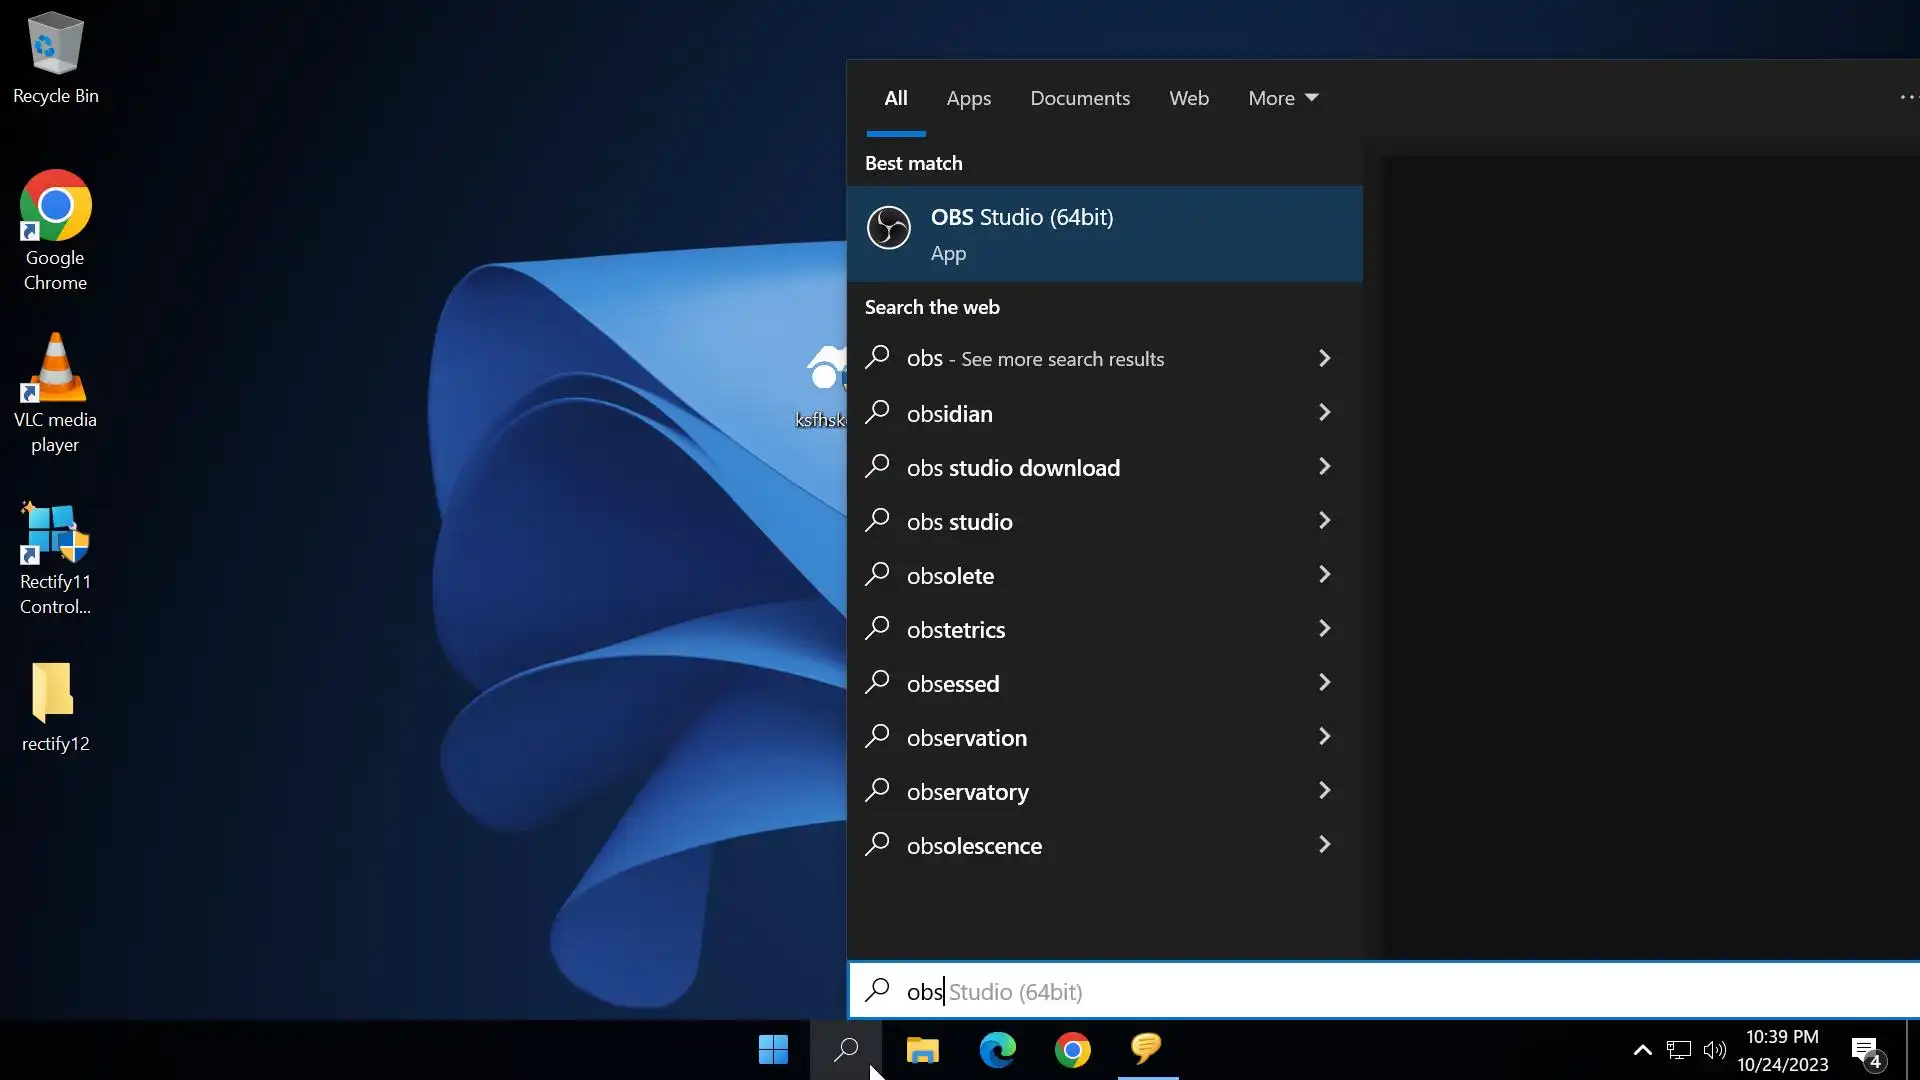Switch to the Apps tab
Image resolution: width=1920 pixels, height=1080 pixels.
tap(968, 98)
